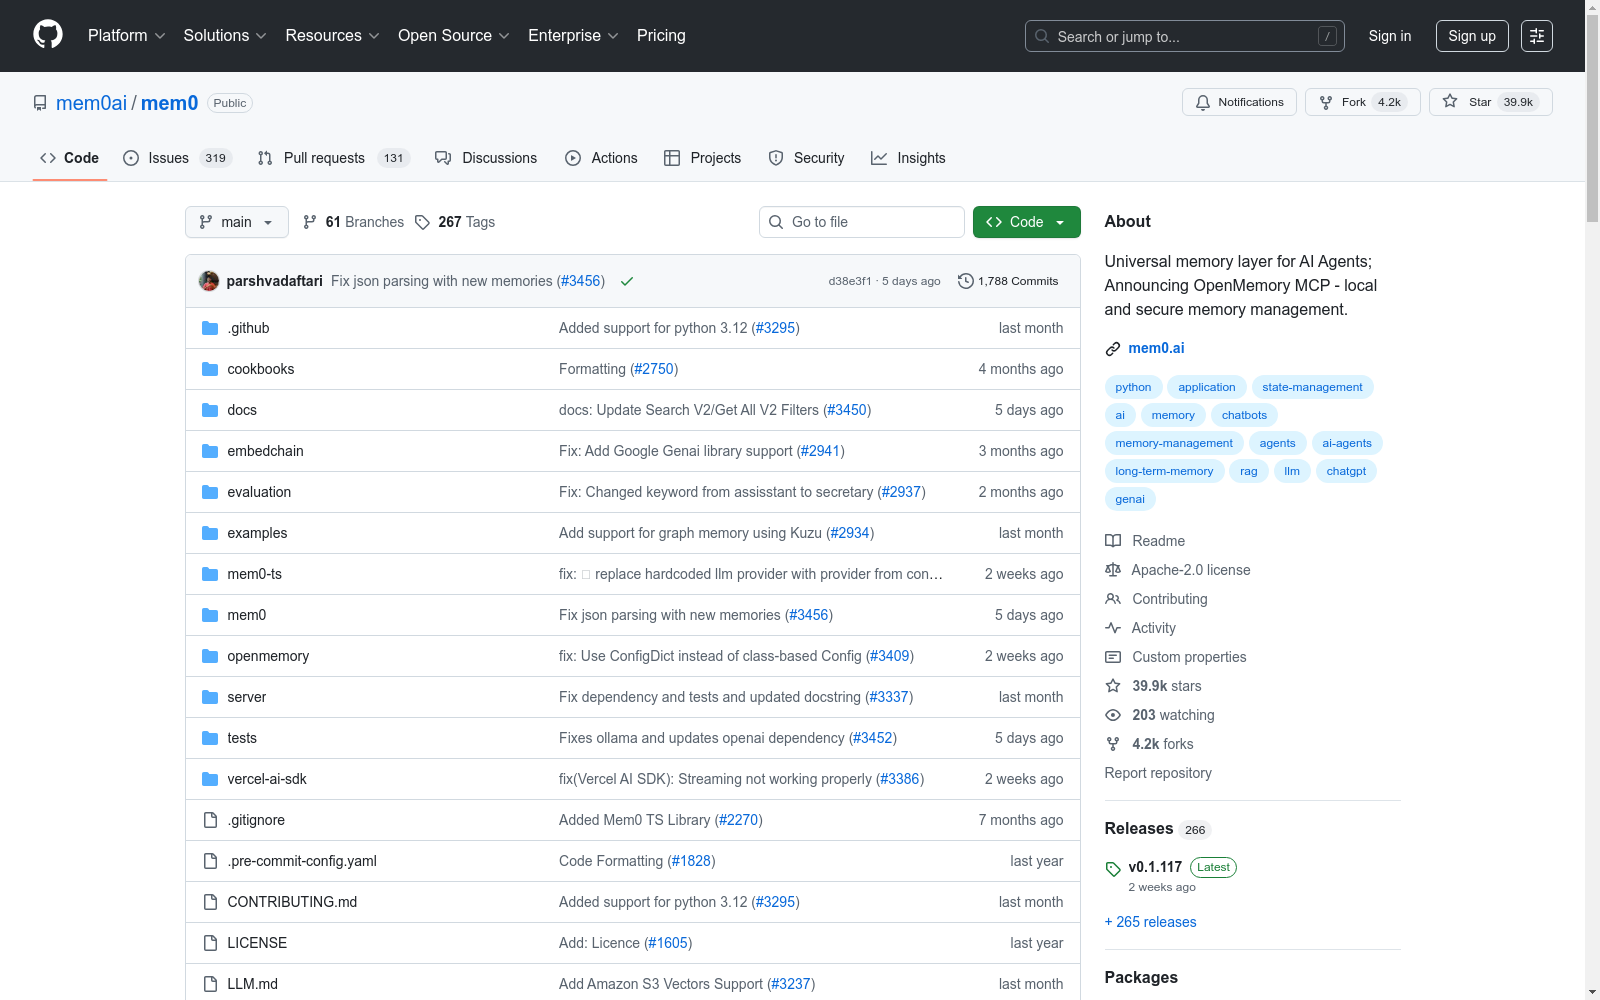Open the main branch selector dropdown

(x=237, y=222)
